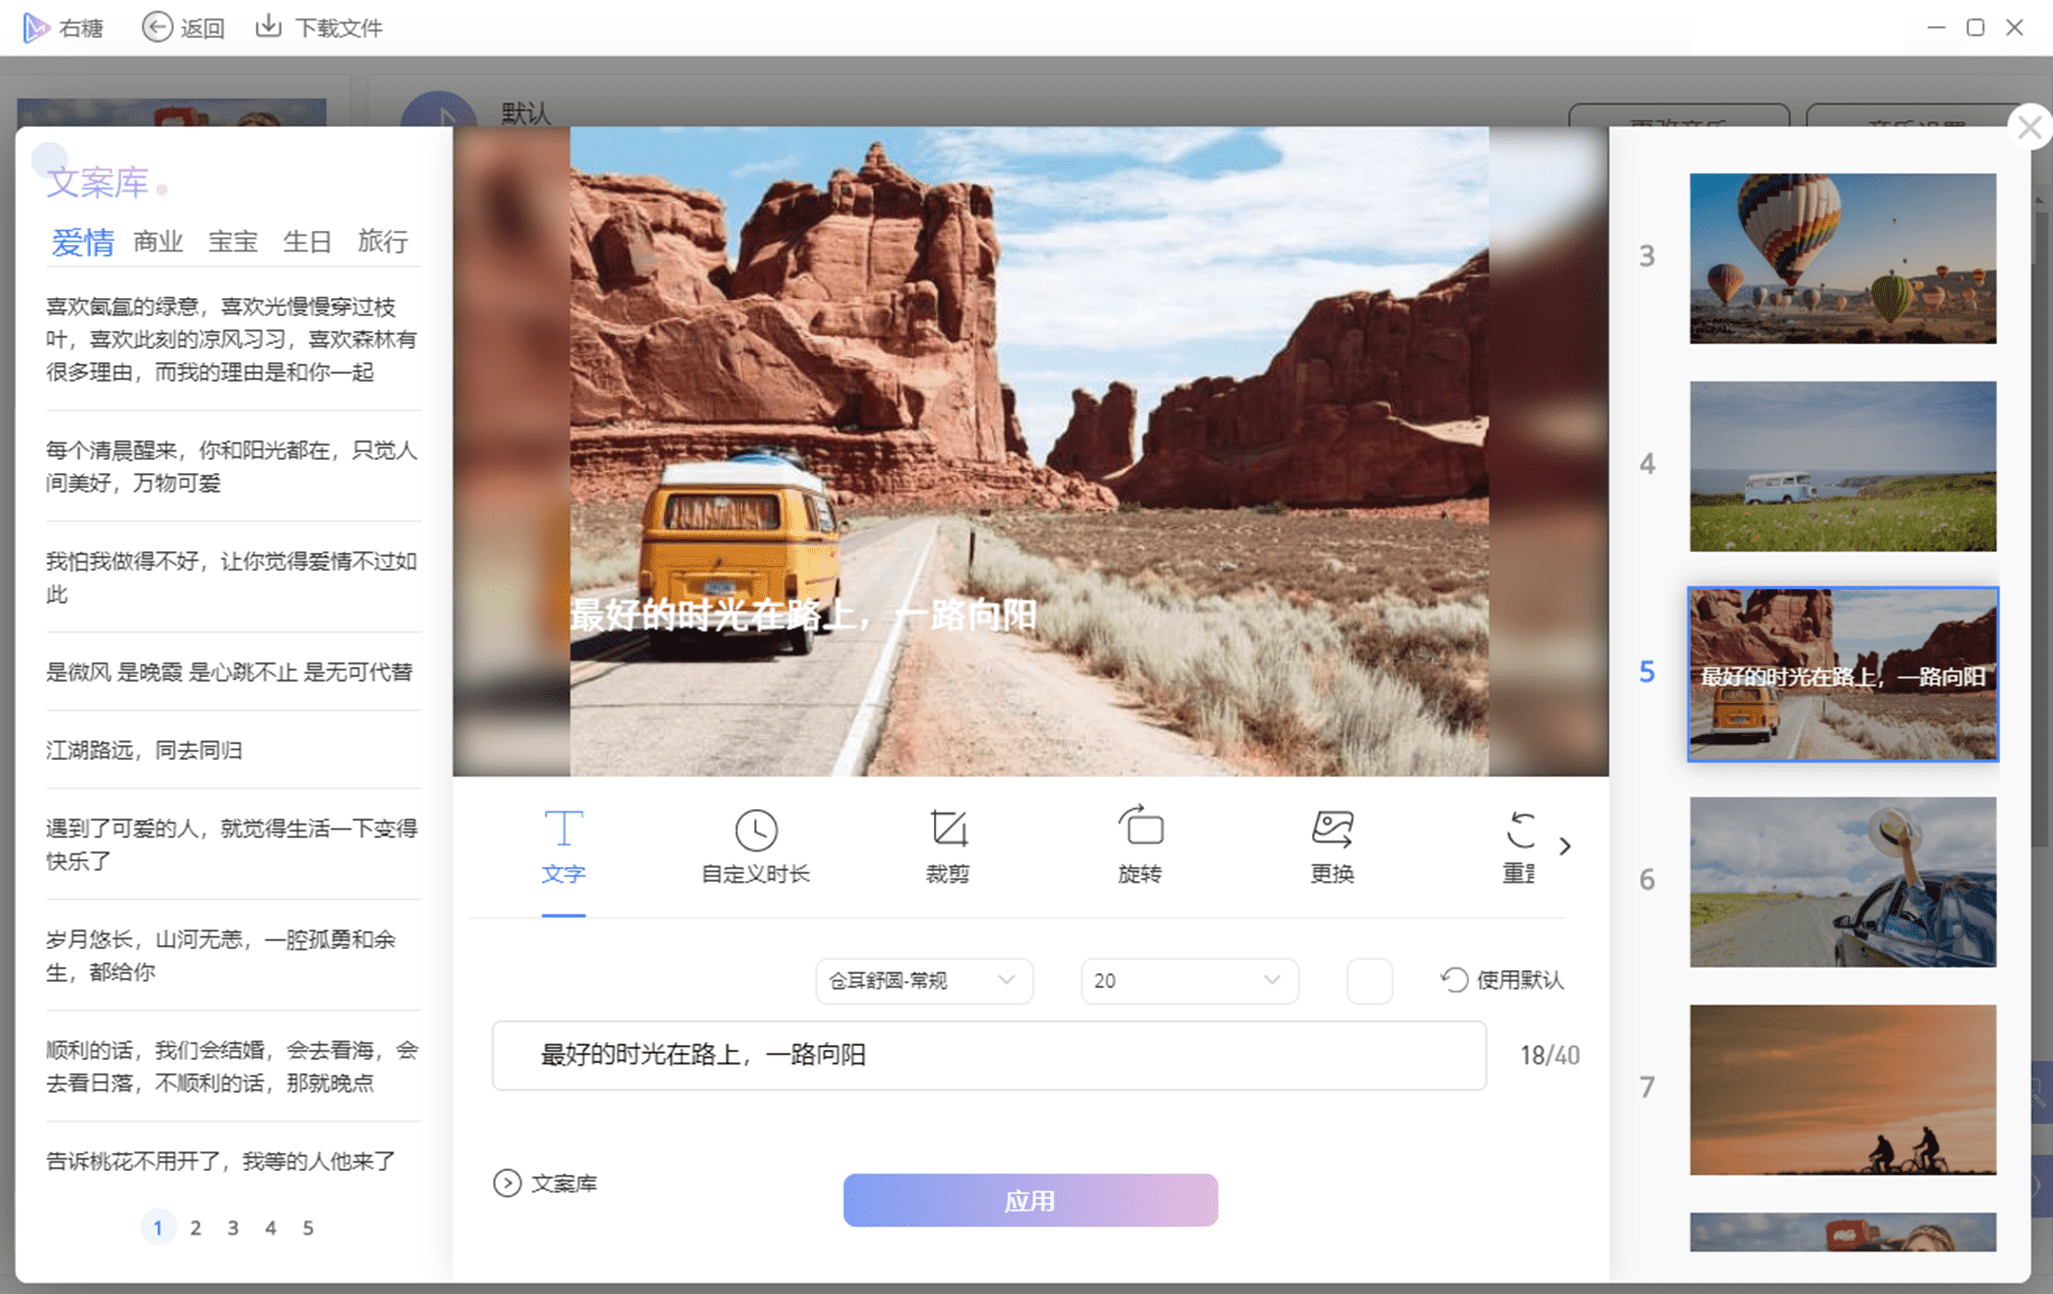Screen dimensions: 2053x1294
Task: Open the white text color swatch
Action: tap(1369, 980)
